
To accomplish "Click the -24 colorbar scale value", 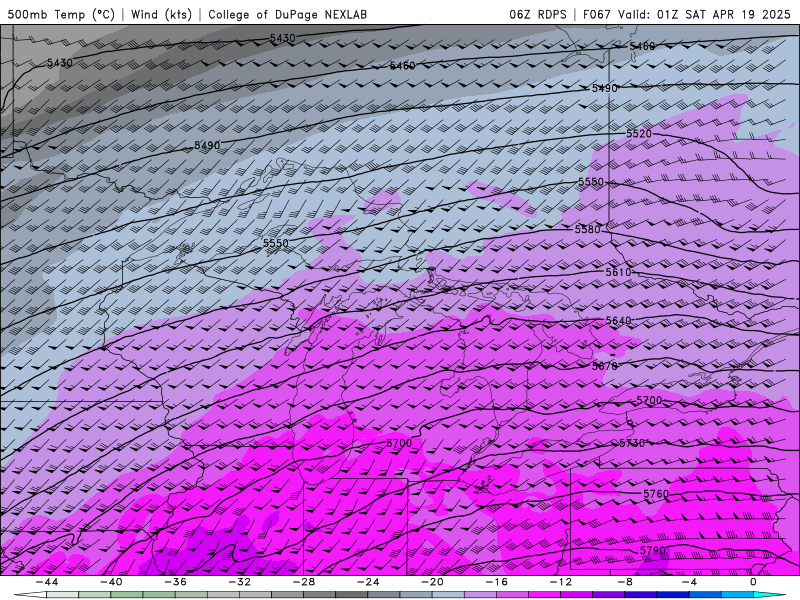I will pos(368,582).
